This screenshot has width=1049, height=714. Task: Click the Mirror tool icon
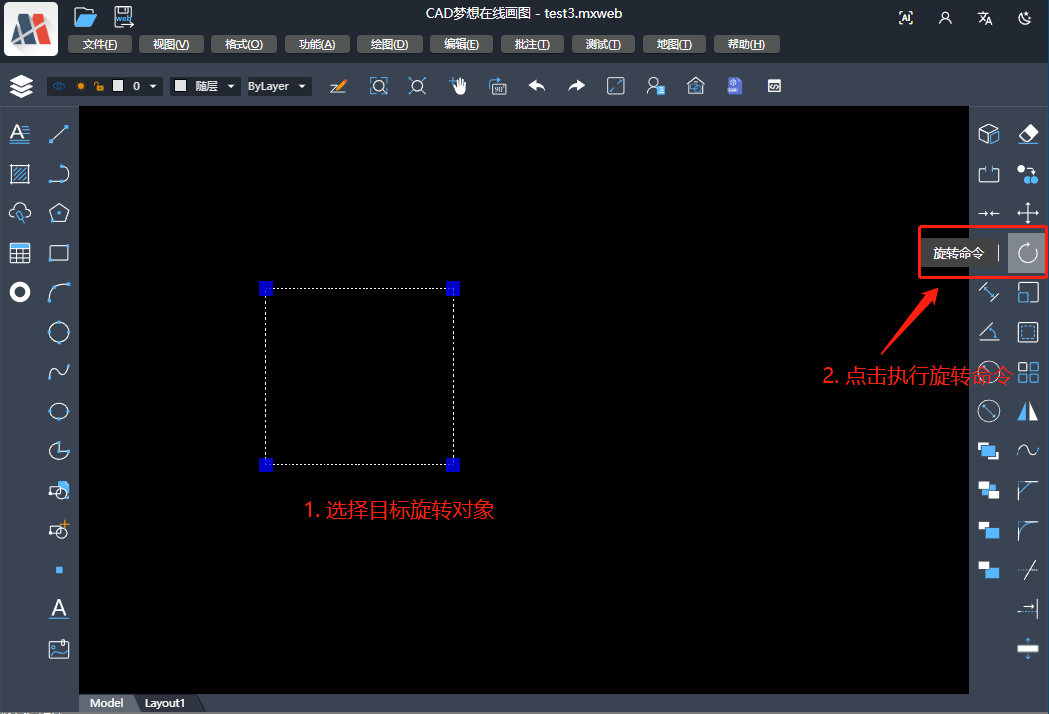click(1027, 411)
